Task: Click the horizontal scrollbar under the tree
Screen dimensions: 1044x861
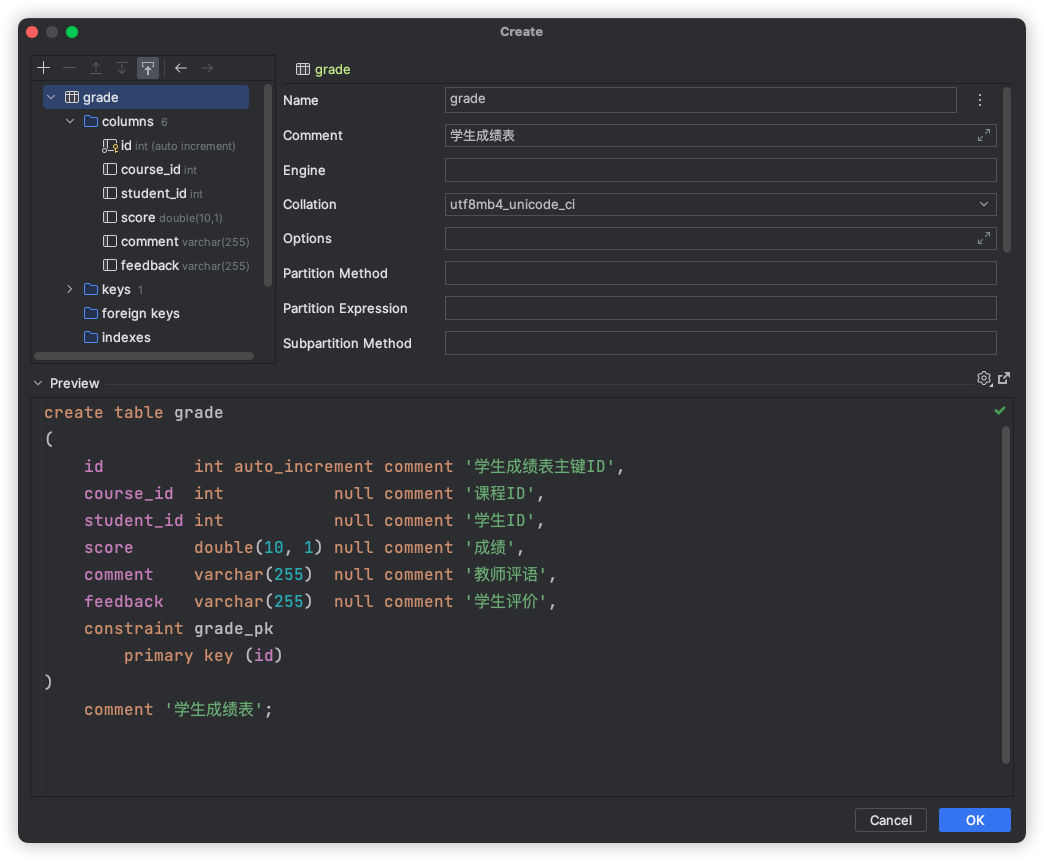Action: 144,356
